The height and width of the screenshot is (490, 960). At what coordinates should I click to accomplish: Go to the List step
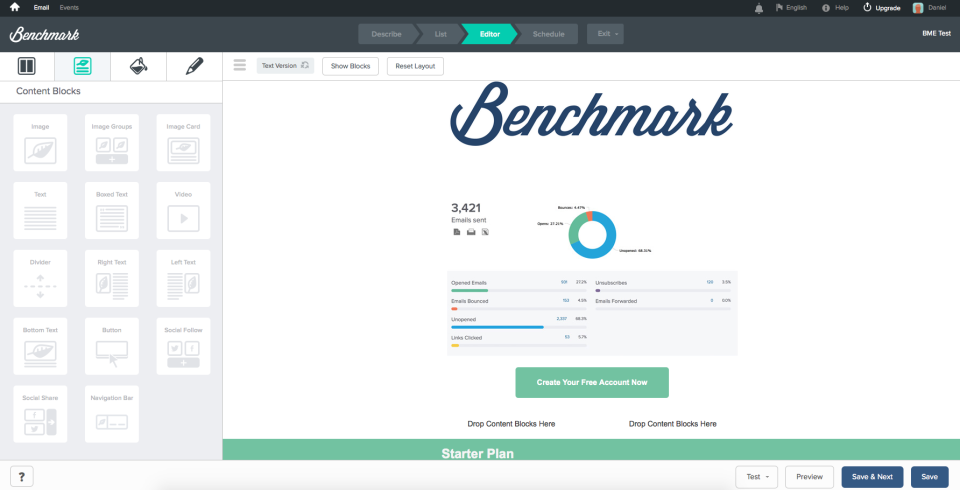(441, 34)
